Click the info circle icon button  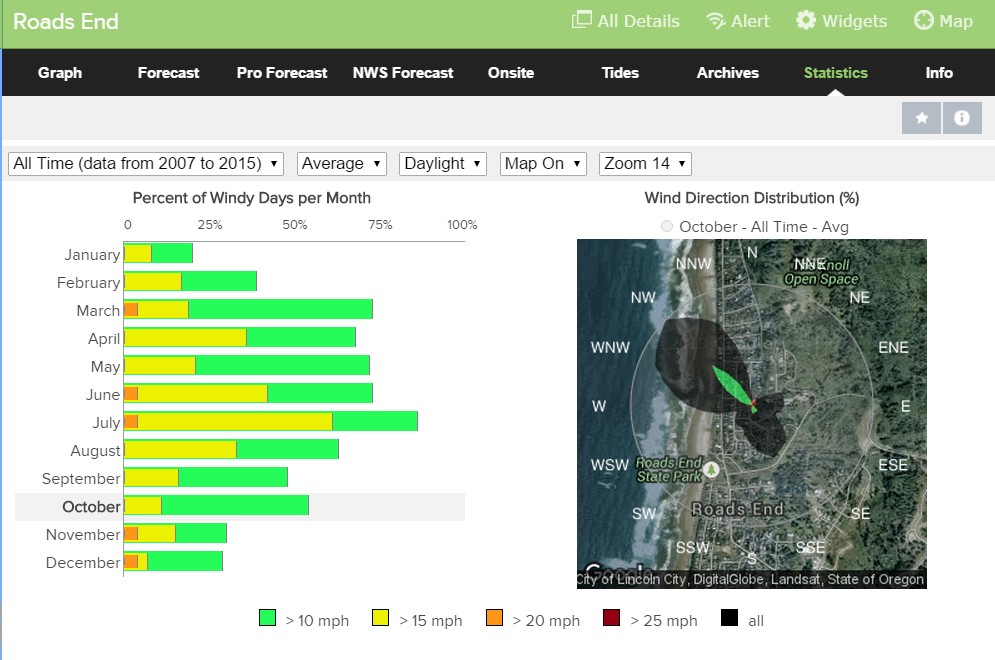click(962, 118)
